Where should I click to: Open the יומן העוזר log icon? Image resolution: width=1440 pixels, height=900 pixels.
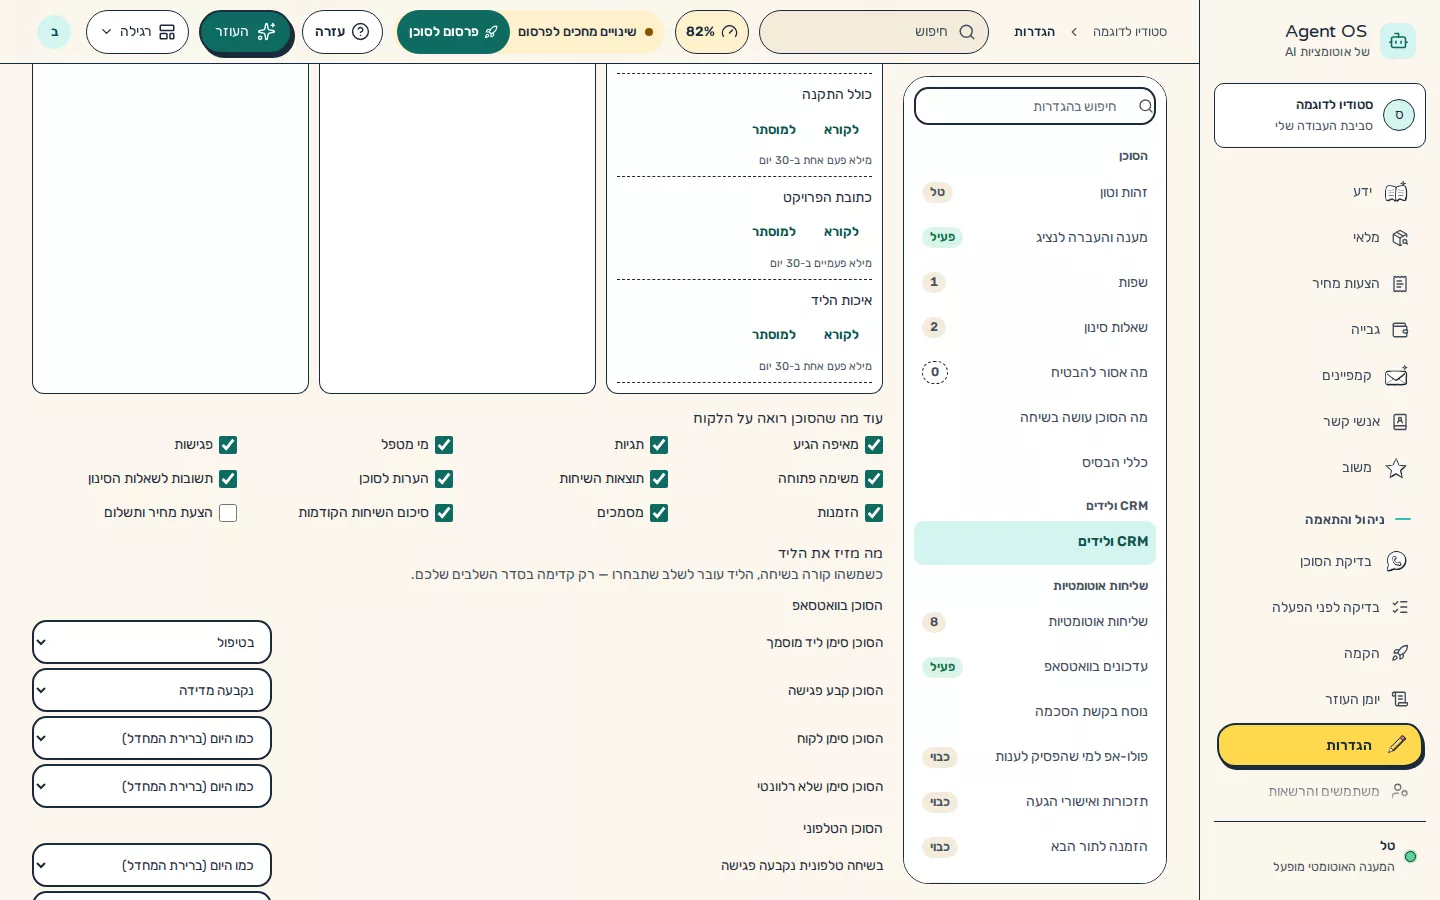click(x=1399, y=699)
